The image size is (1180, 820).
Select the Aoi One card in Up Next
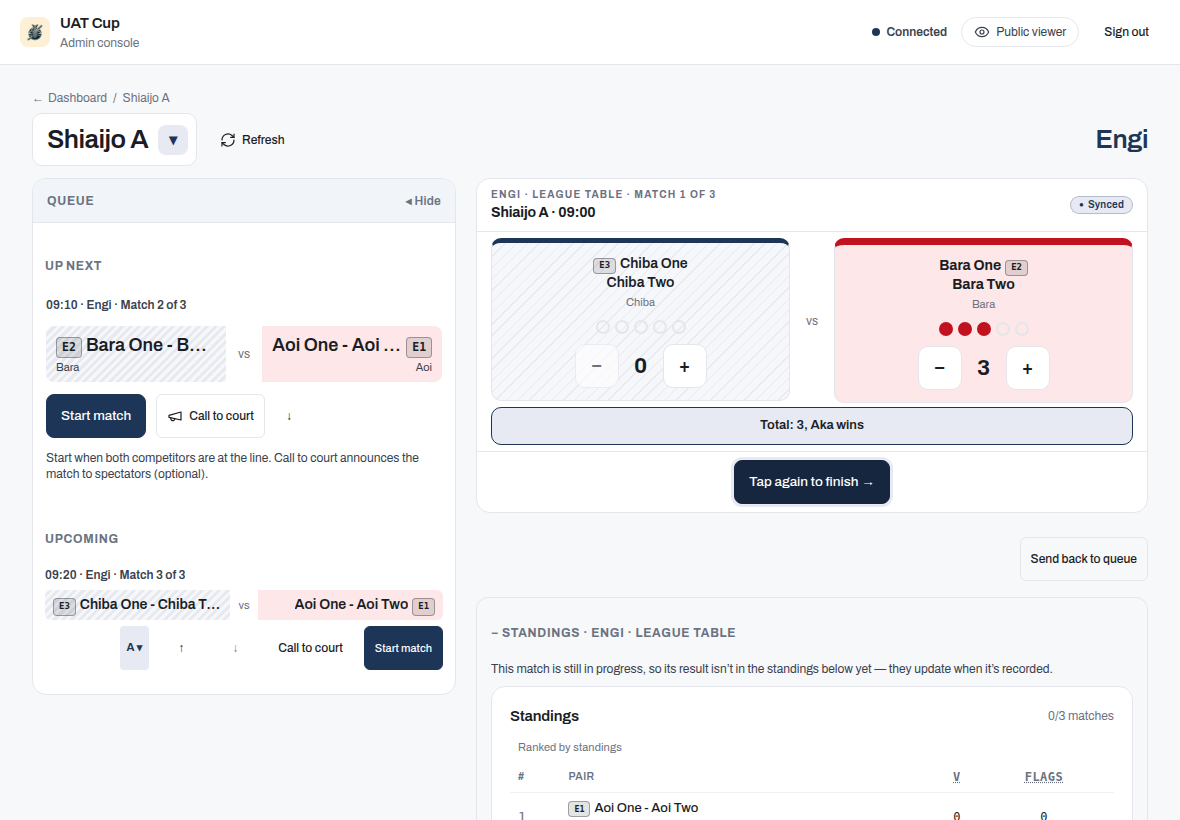351,354
